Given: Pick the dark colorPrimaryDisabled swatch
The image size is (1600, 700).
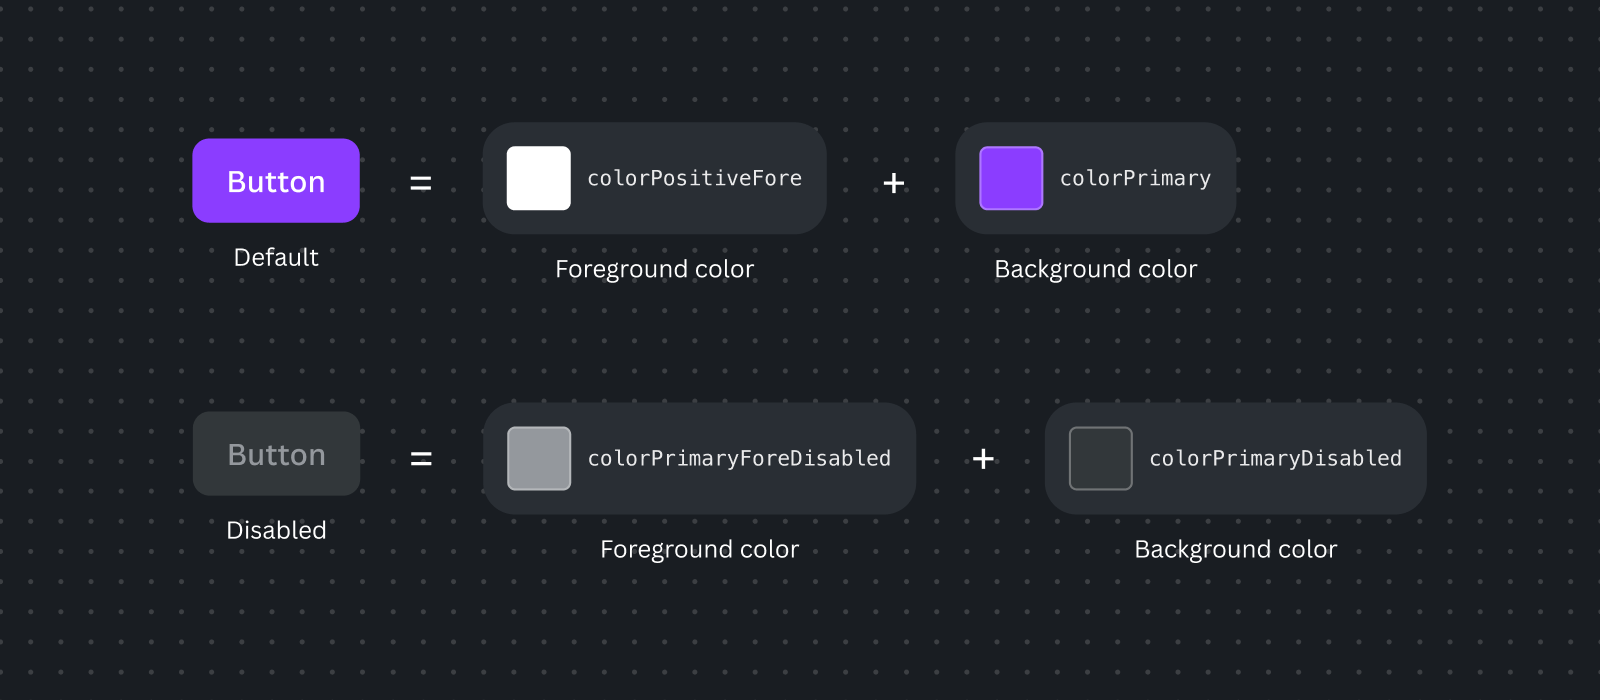Looking at the screenshot, I should point(1101,458).
